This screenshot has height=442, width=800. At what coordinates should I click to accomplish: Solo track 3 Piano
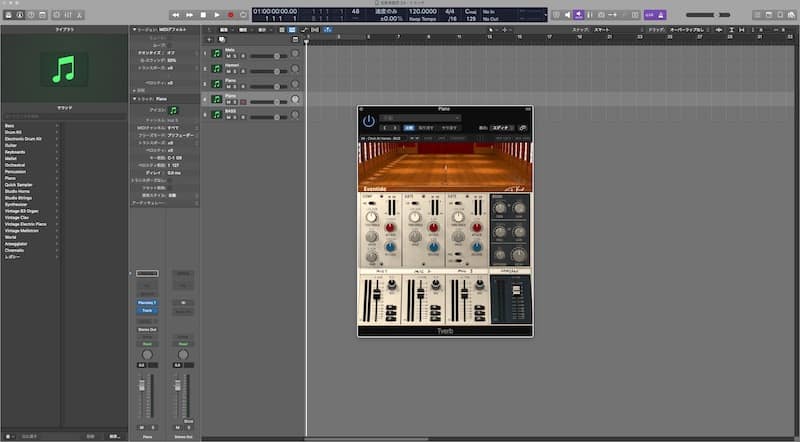(x=235, y=86)
